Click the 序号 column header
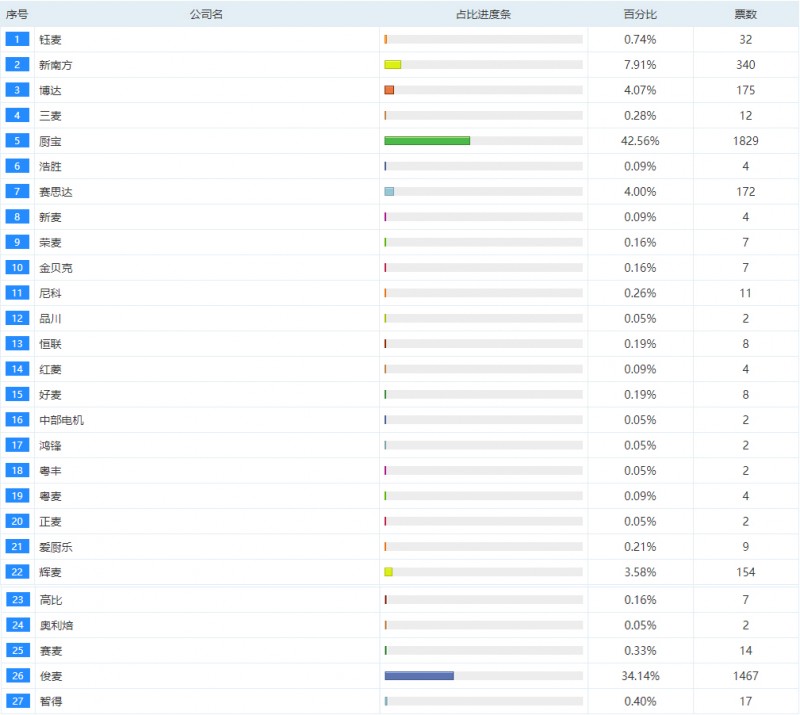Screen dimensions: 800x715 click(17, 14)
